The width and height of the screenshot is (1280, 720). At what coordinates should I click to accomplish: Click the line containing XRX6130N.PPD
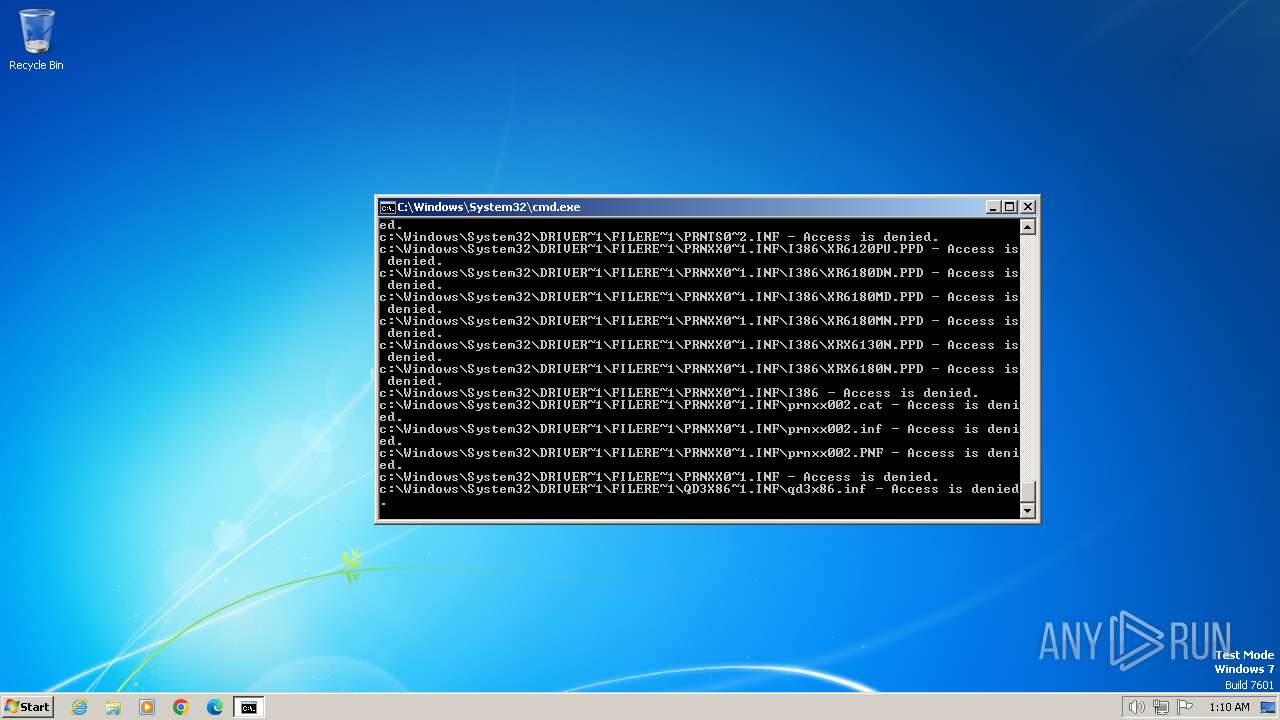699,345
